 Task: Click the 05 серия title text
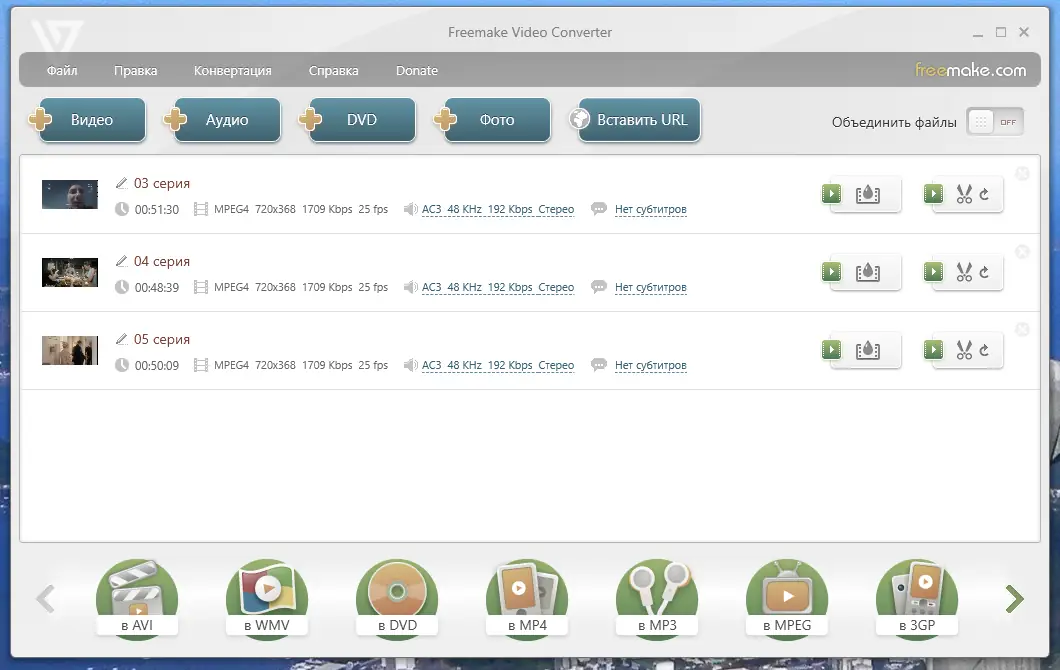(x=162, y=339)
